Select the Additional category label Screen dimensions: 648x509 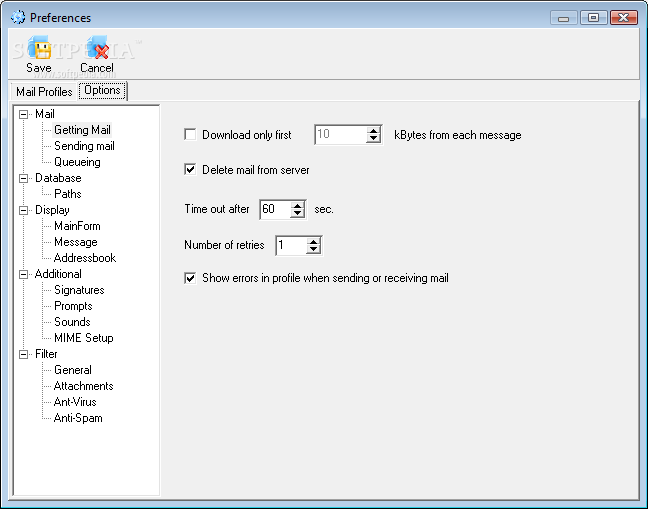point(58,274)
